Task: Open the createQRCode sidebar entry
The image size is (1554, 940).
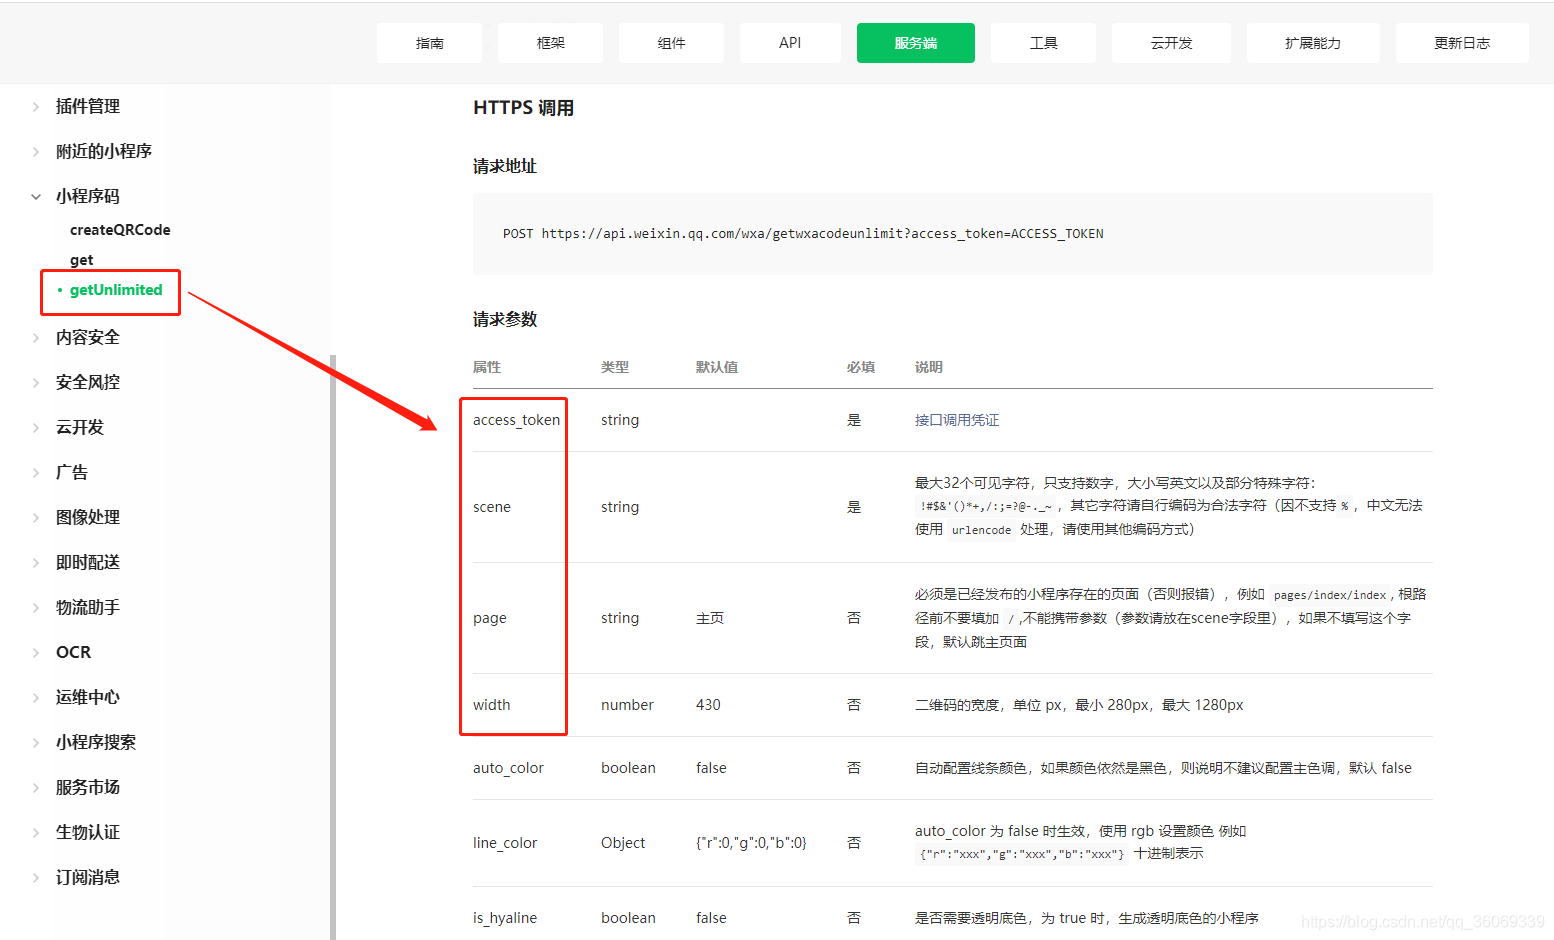Action: [x=120, y=230]
